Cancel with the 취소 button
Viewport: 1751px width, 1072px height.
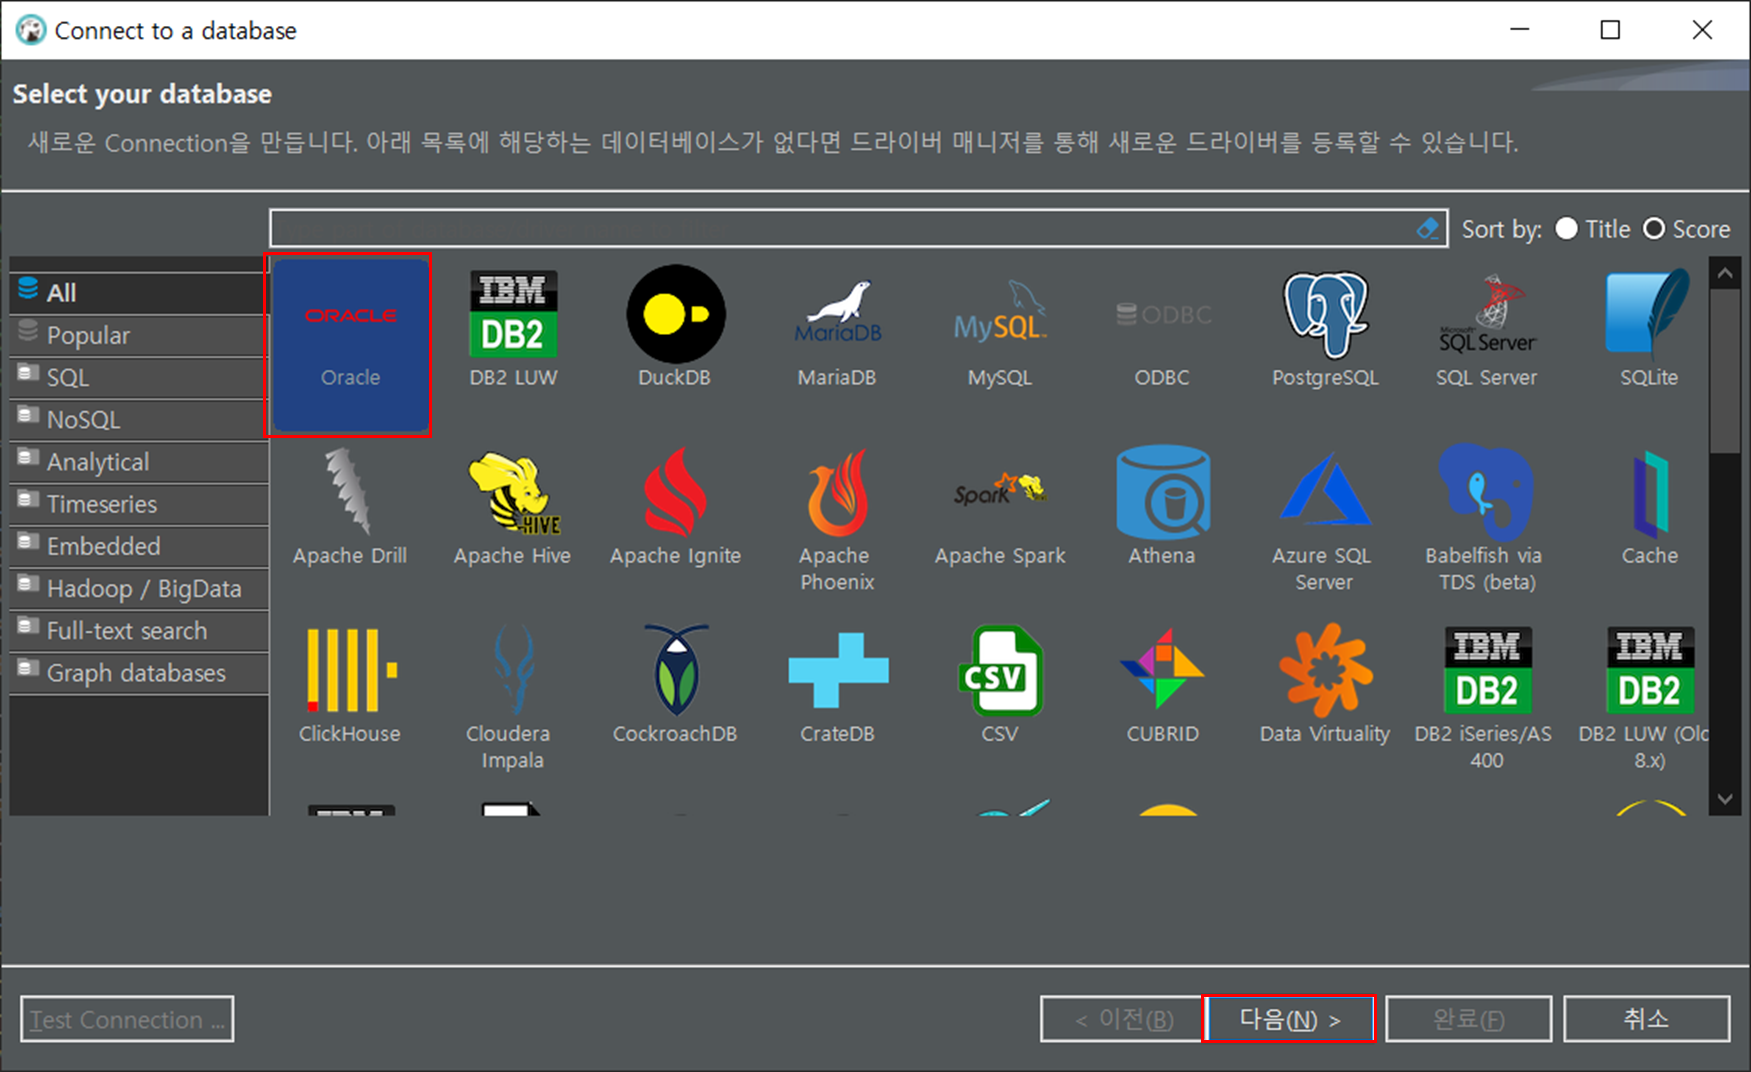[1647, 1019]
